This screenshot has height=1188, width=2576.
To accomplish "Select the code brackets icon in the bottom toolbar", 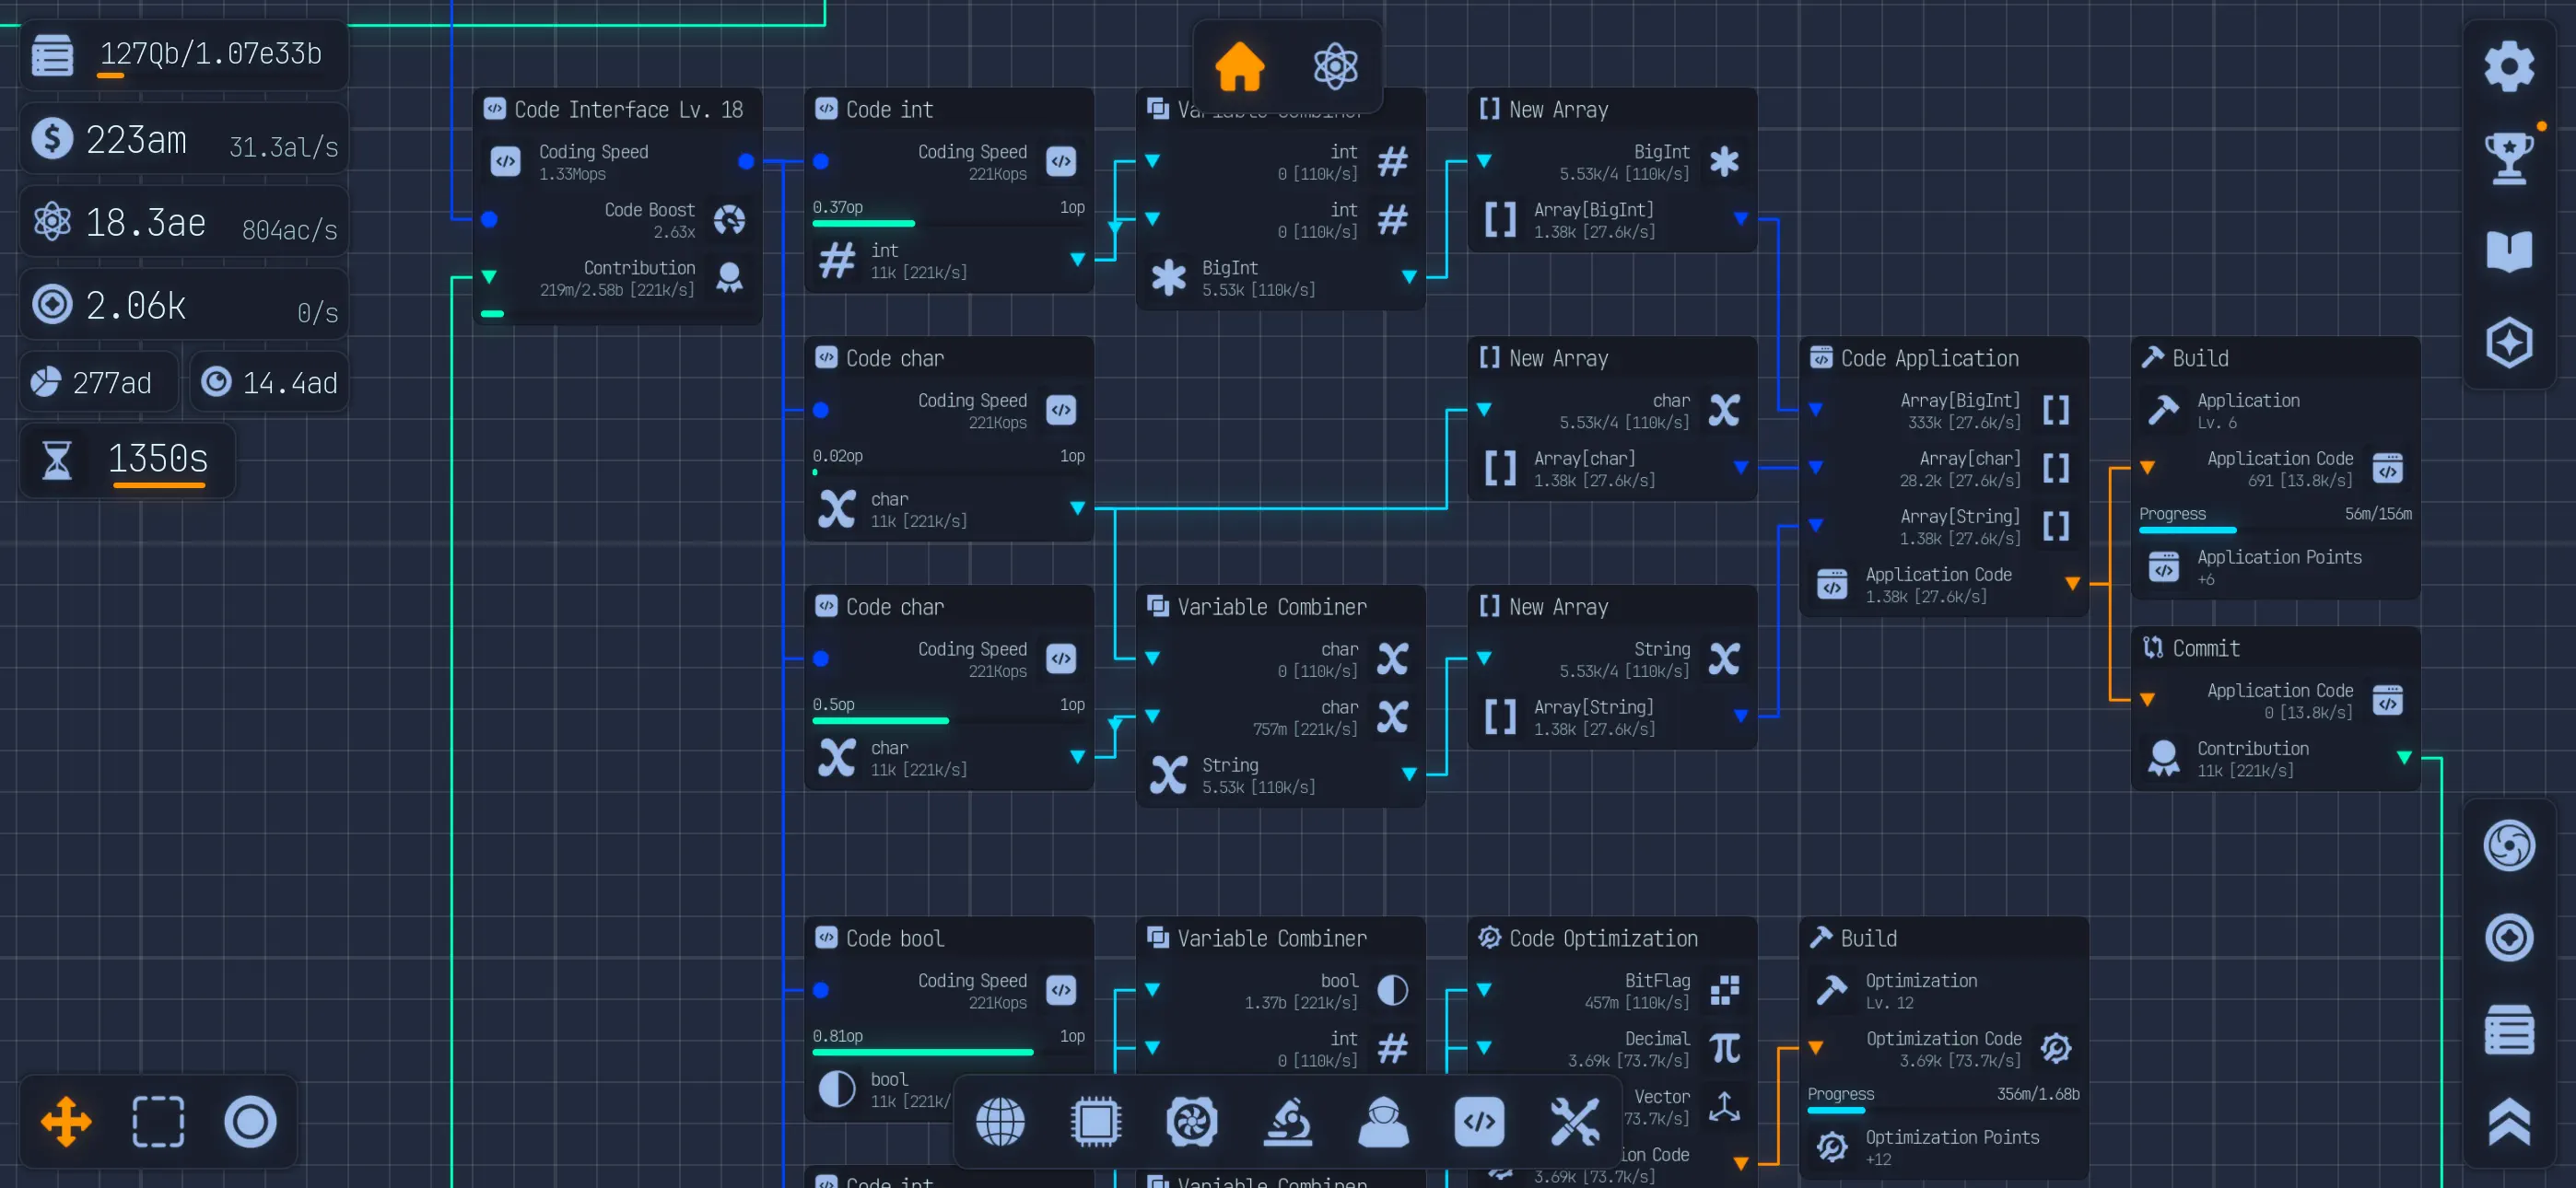I will point(1480,1122).
